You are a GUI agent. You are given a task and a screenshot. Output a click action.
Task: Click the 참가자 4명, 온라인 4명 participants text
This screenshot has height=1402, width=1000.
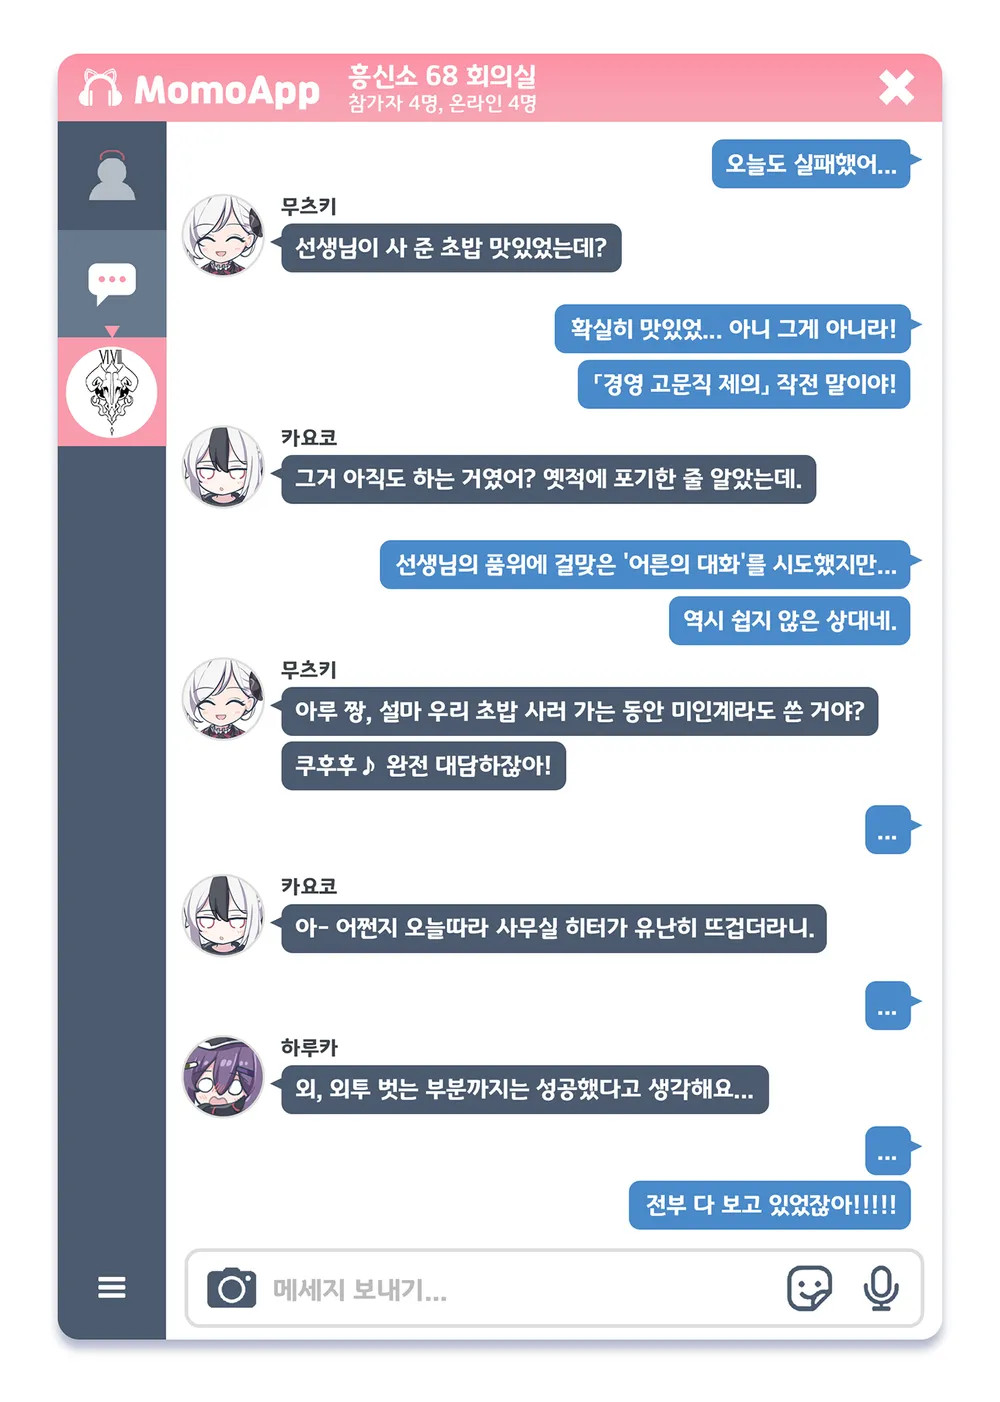pos(442,103)
